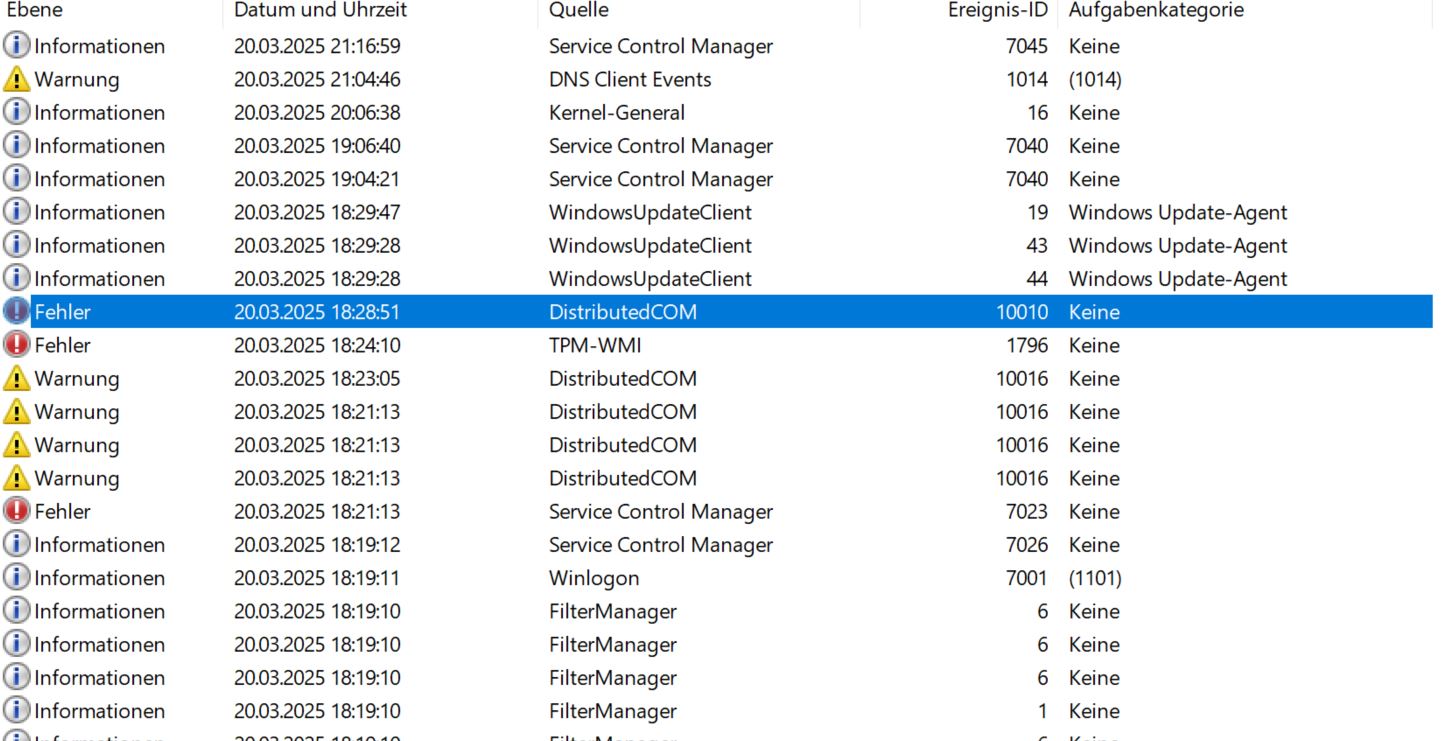Viewport: 1449px width, 741px height.
Task: Click the (1014) task category cell
Action: pos(1095,79)
